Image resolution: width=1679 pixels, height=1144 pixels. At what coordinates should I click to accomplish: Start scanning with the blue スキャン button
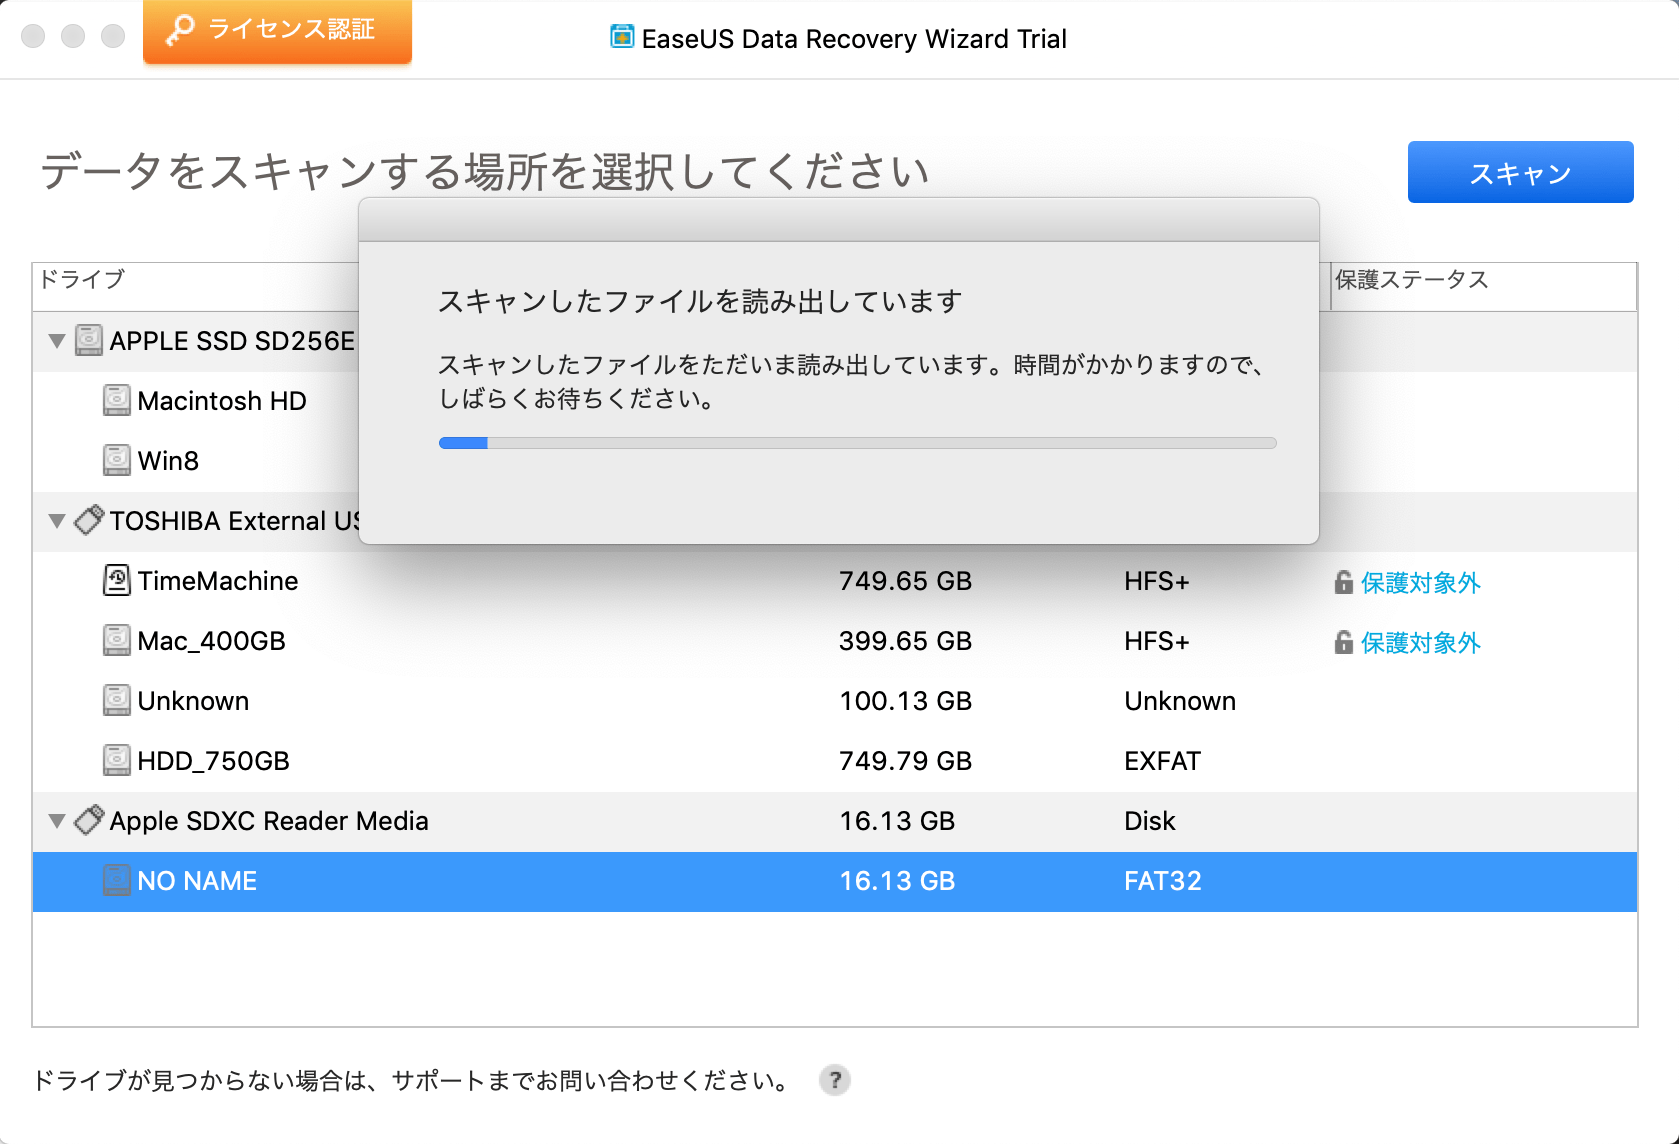coord(1520,172)
